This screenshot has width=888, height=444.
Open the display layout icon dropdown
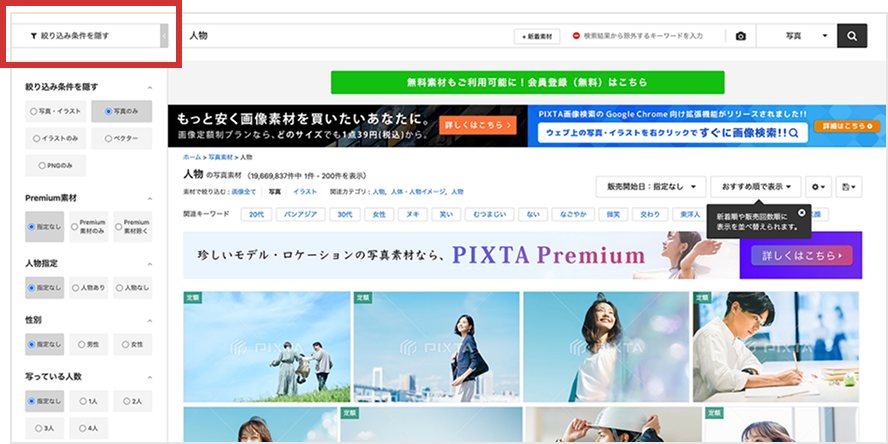848,187
